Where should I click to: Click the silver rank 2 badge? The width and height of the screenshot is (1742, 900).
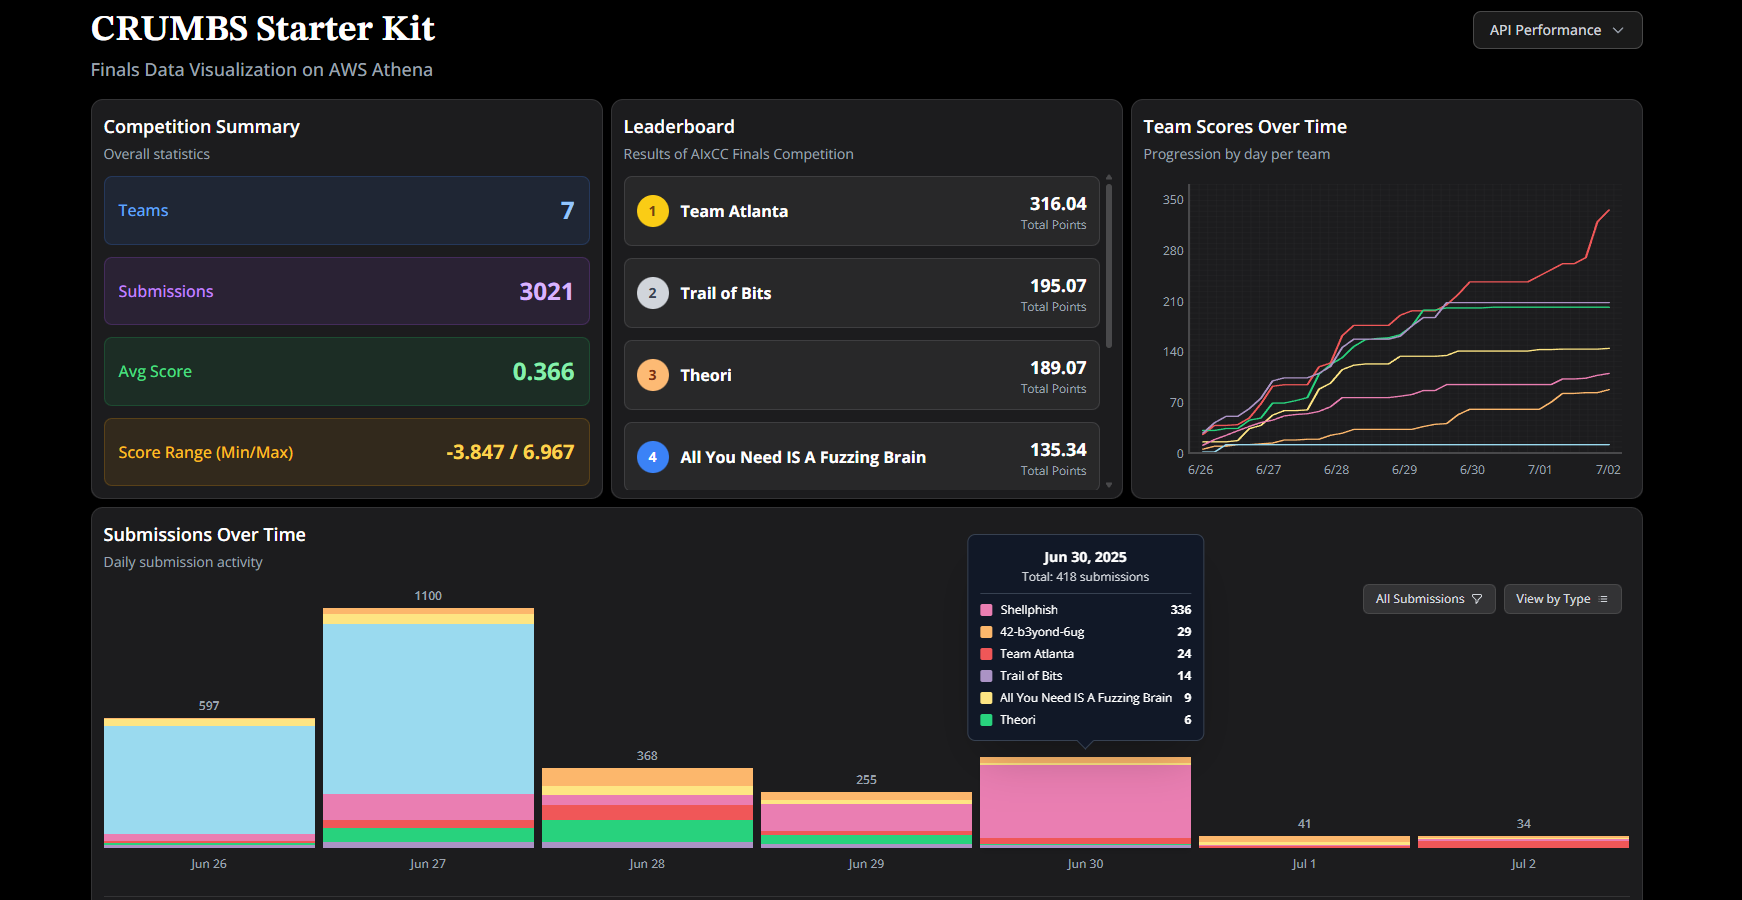653,293
